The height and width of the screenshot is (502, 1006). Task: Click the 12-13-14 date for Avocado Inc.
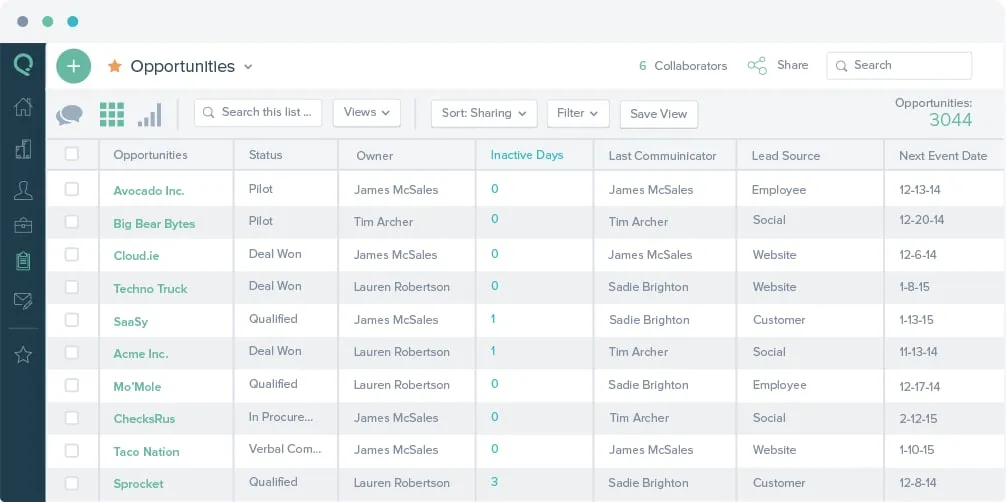920,190
